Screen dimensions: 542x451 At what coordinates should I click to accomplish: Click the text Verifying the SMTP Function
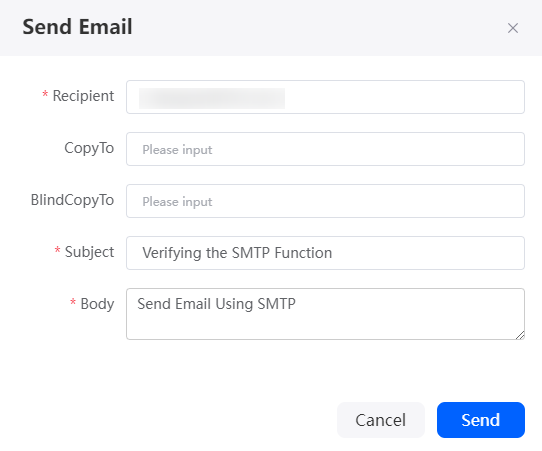pos(237,253)
